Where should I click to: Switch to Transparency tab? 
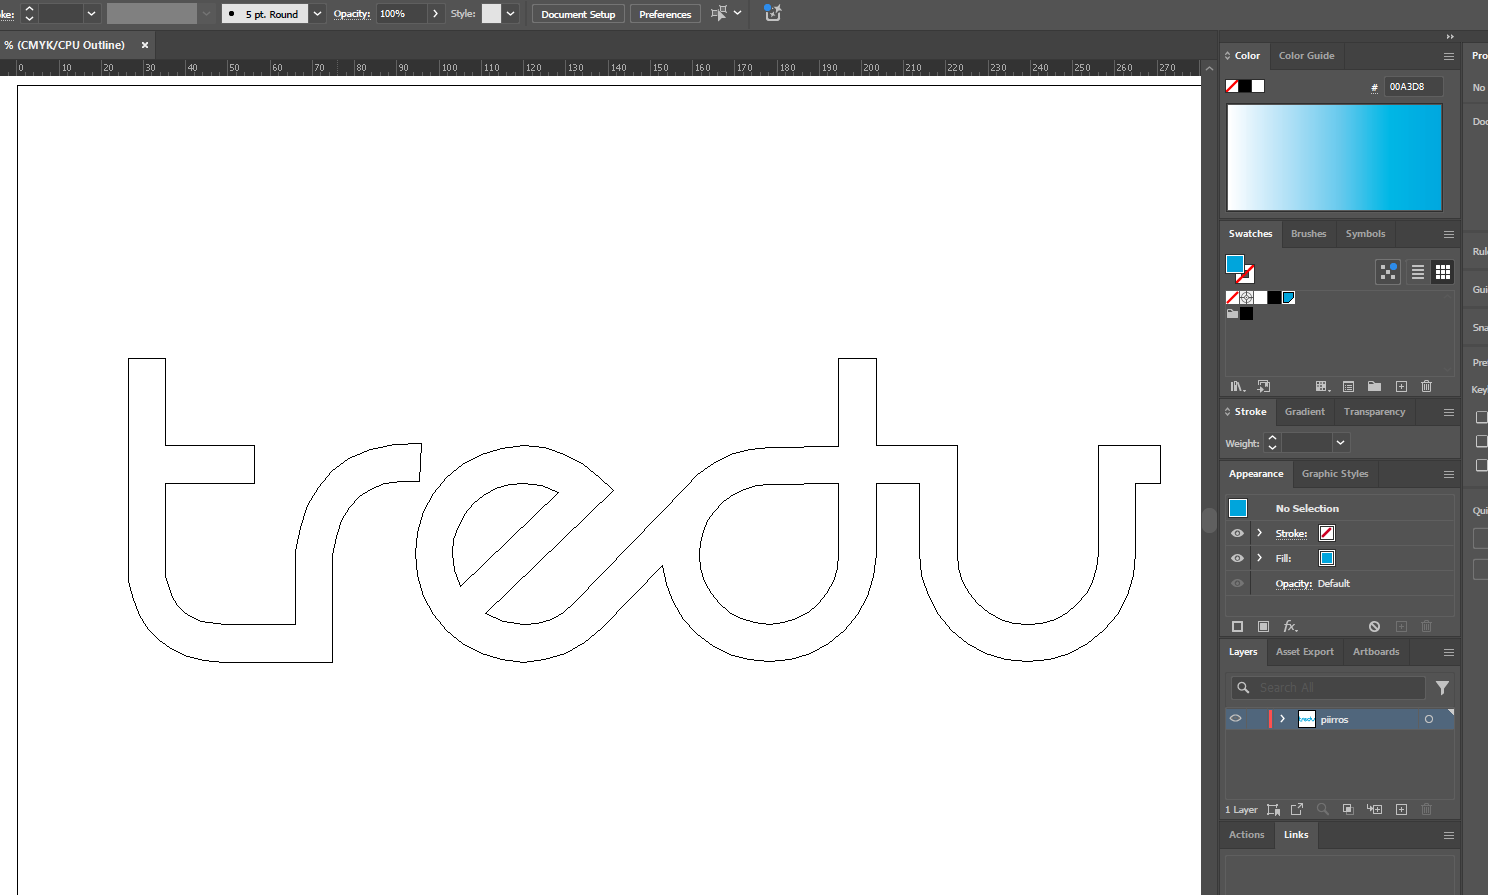pyautogui.click(x=1374, y=412)
